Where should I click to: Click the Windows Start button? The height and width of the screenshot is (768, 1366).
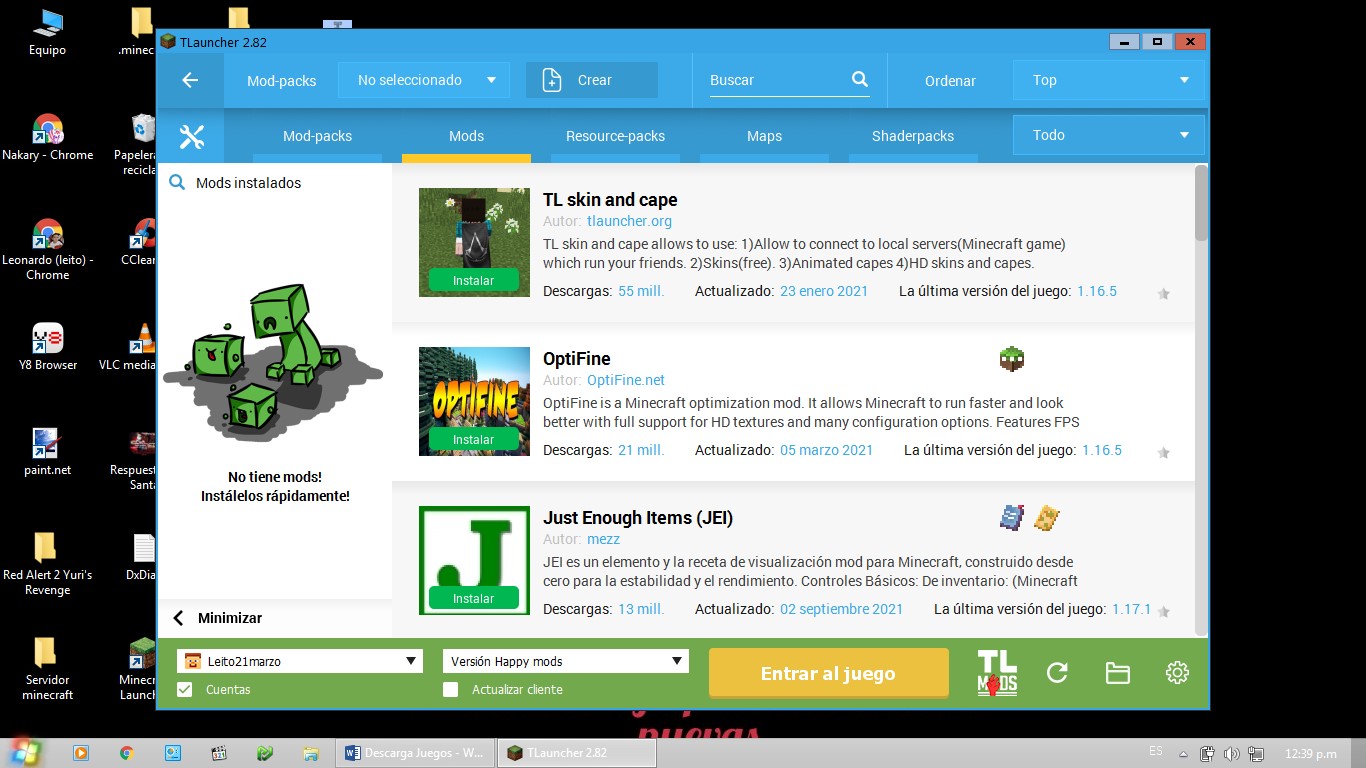(x=28, y=752)
